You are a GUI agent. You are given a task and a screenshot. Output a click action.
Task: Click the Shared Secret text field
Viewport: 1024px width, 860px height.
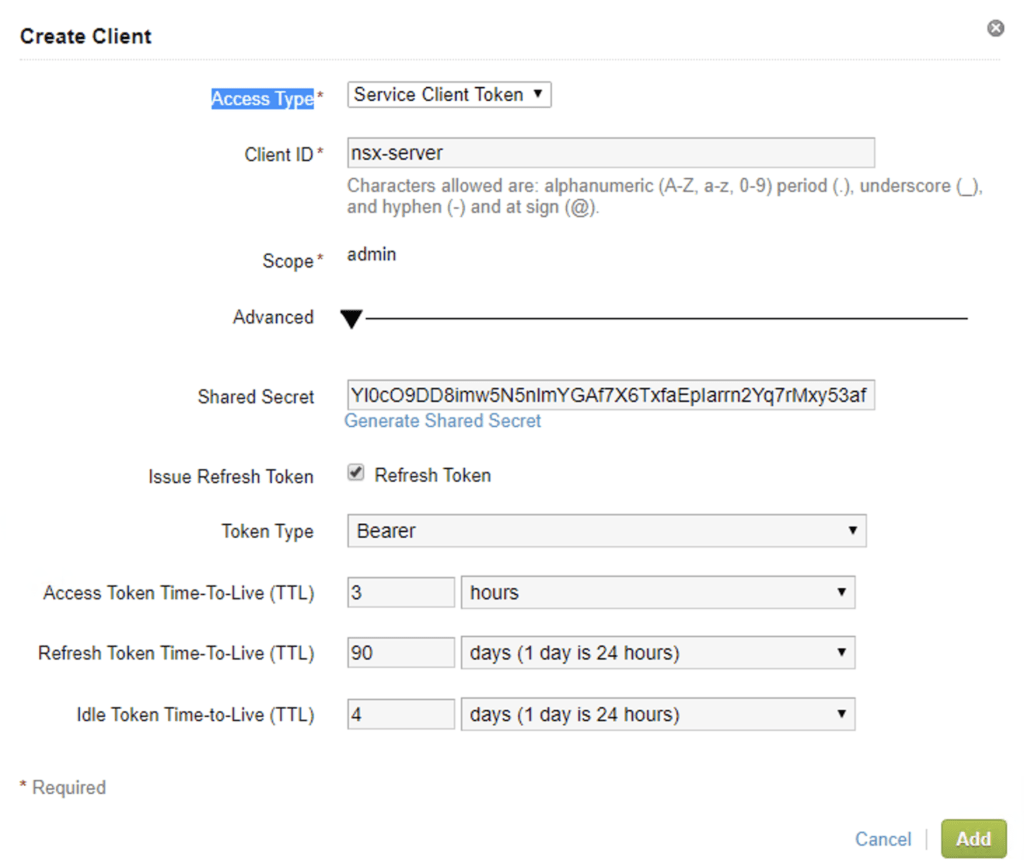point(610,396)
